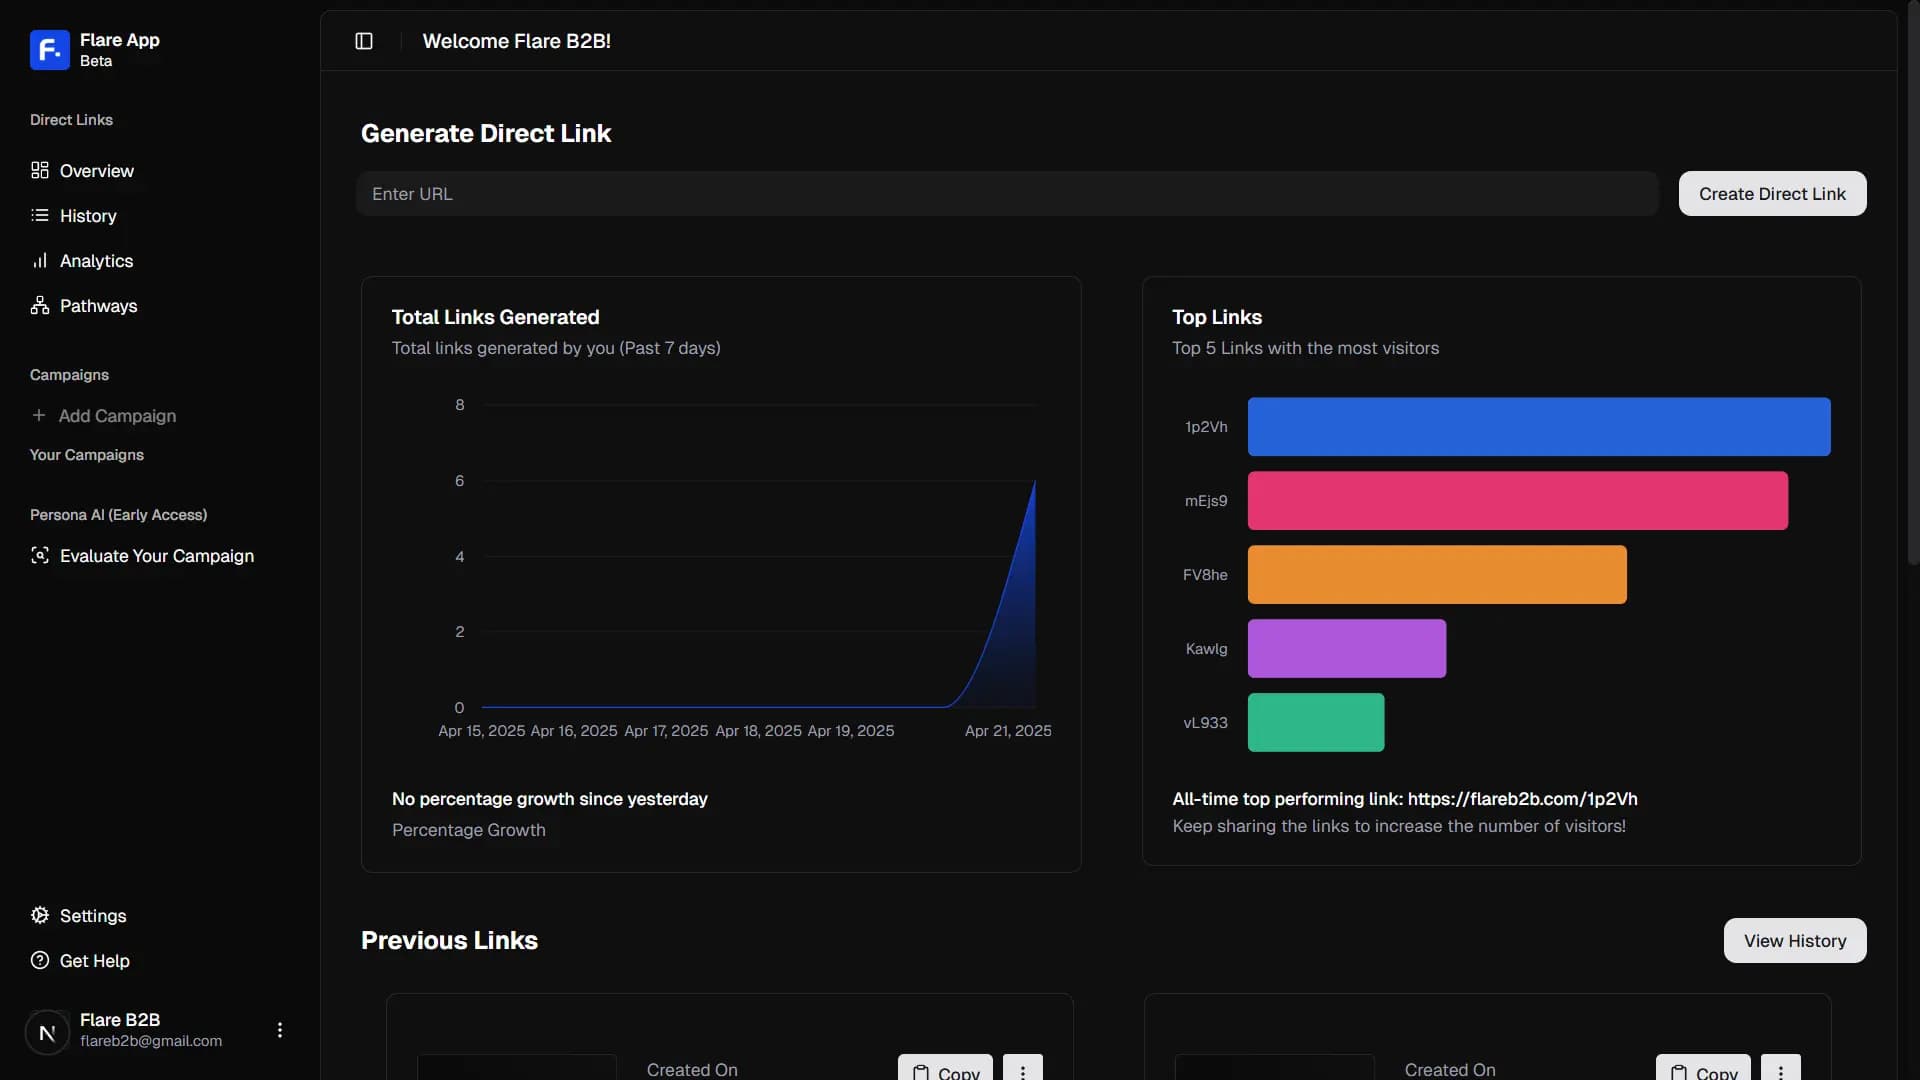This screenshot has height=1080, width=1920.
Task: Click the Apr 15, 2025 axis label
Action: pos(481,731)
